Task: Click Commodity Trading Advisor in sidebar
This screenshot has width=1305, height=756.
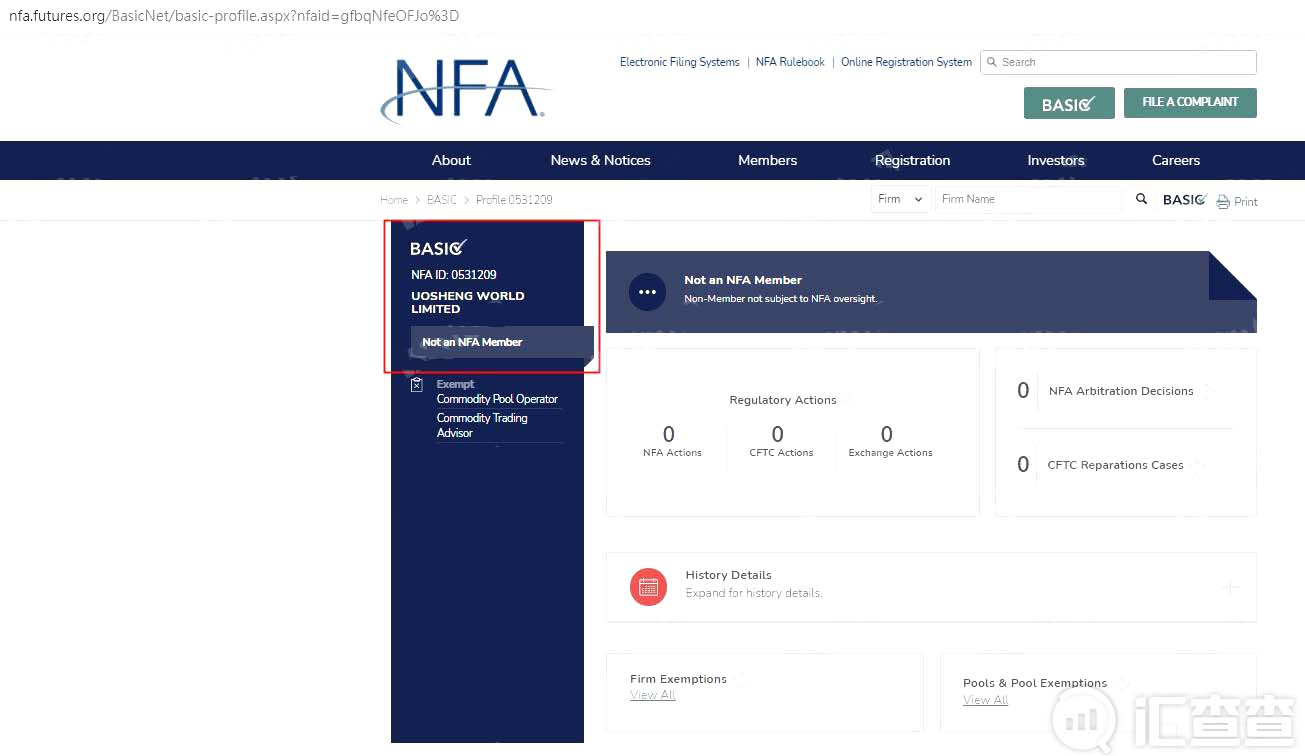Action: point(482,425)
